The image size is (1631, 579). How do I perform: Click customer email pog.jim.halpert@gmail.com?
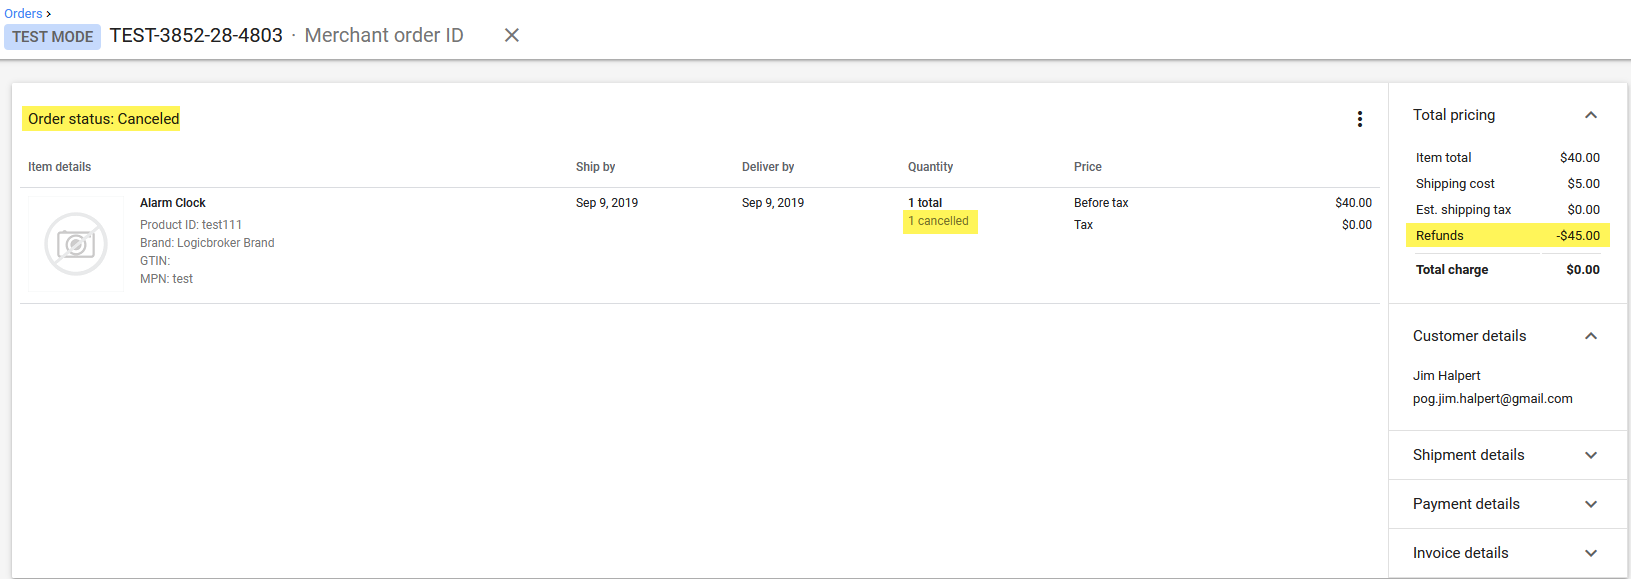[x=1492, y=399]
